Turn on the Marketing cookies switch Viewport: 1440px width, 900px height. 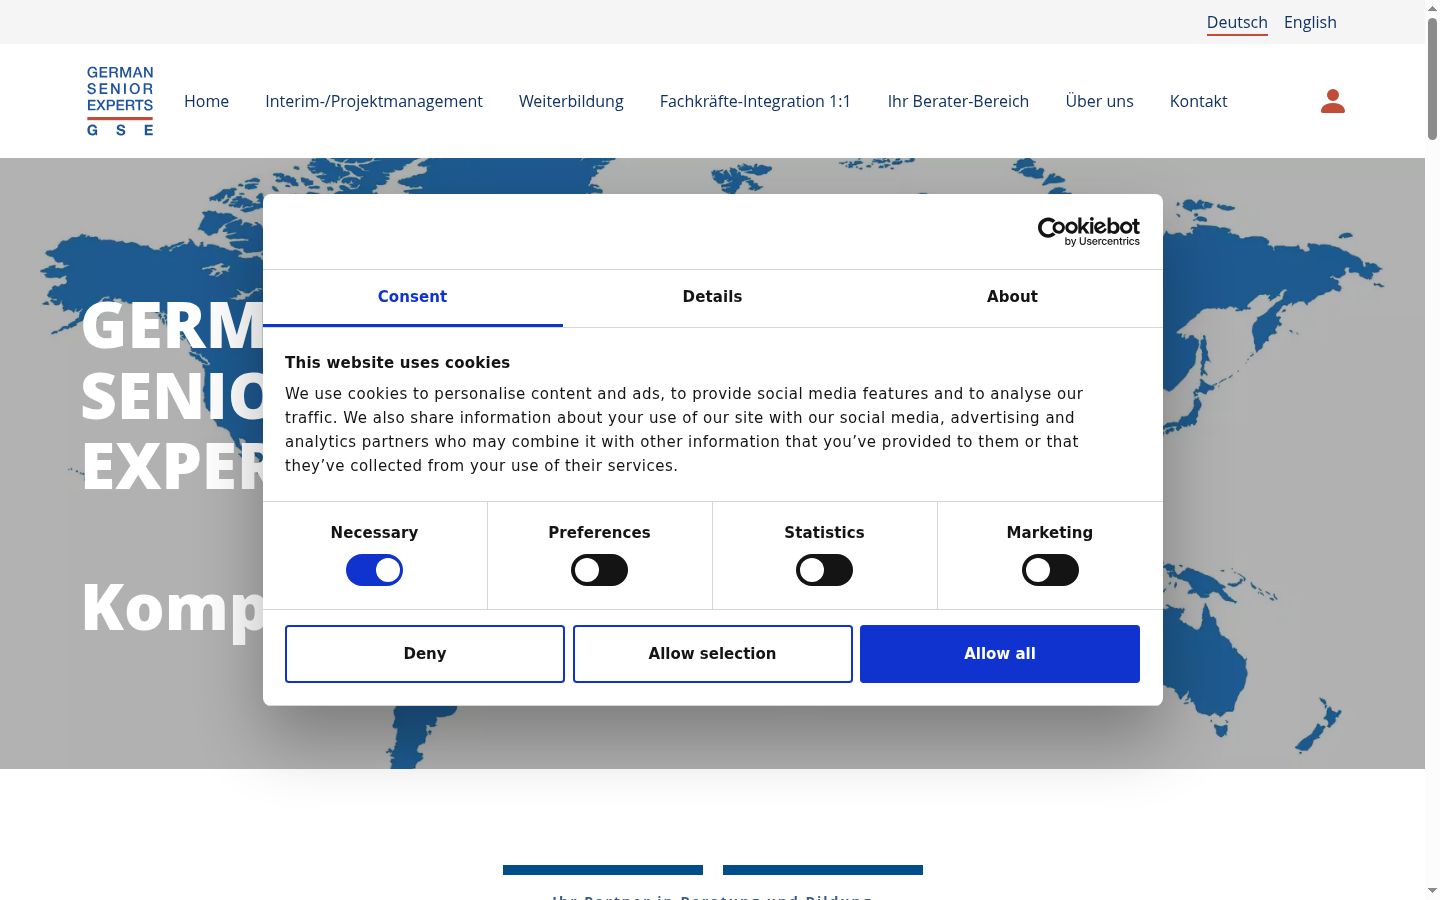coord(1050,570)
